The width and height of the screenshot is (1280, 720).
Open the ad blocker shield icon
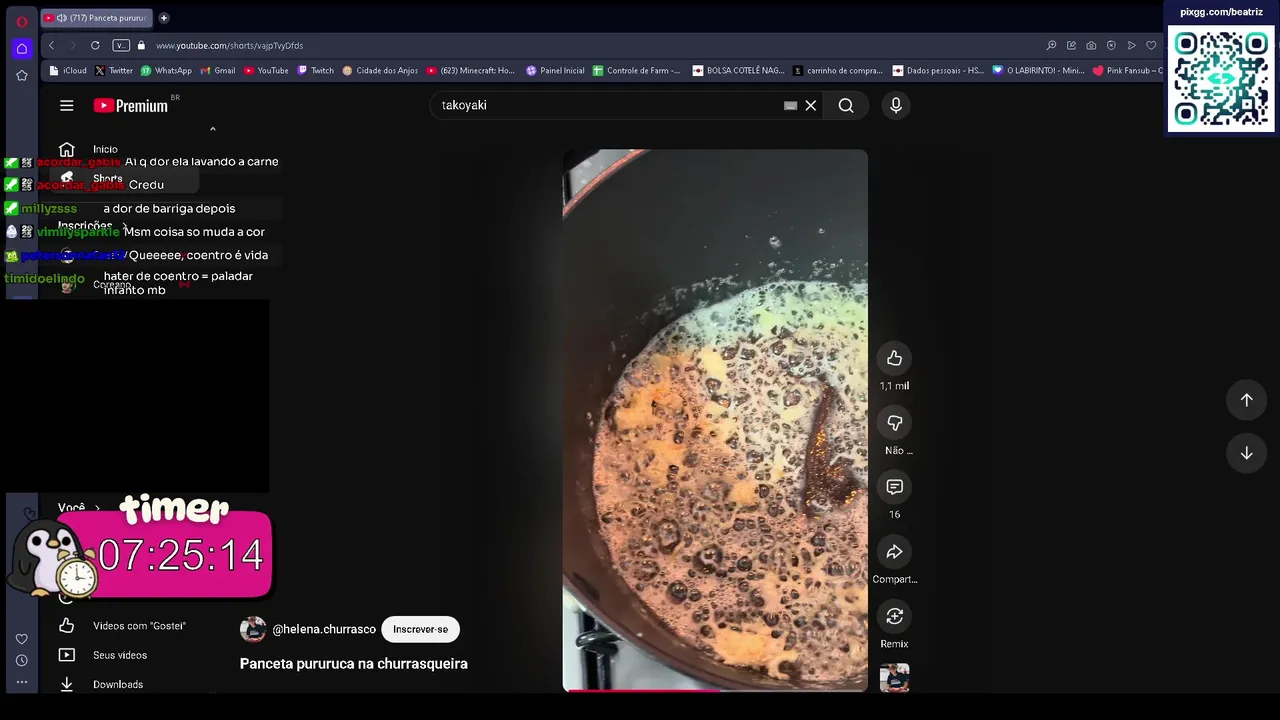pyautogui.click(x=1111, y=45)
